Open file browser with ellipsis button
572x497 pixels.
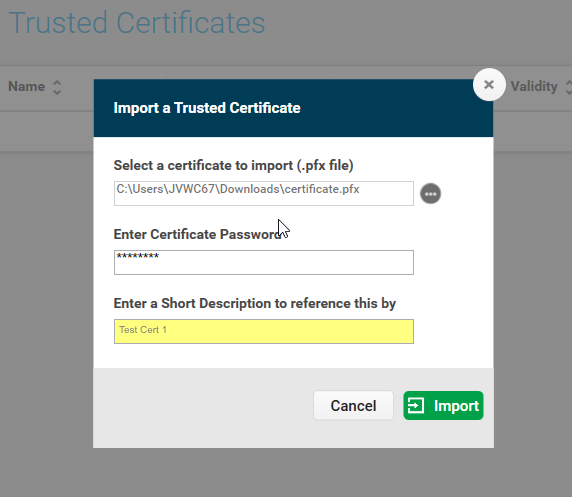point(430,194)
